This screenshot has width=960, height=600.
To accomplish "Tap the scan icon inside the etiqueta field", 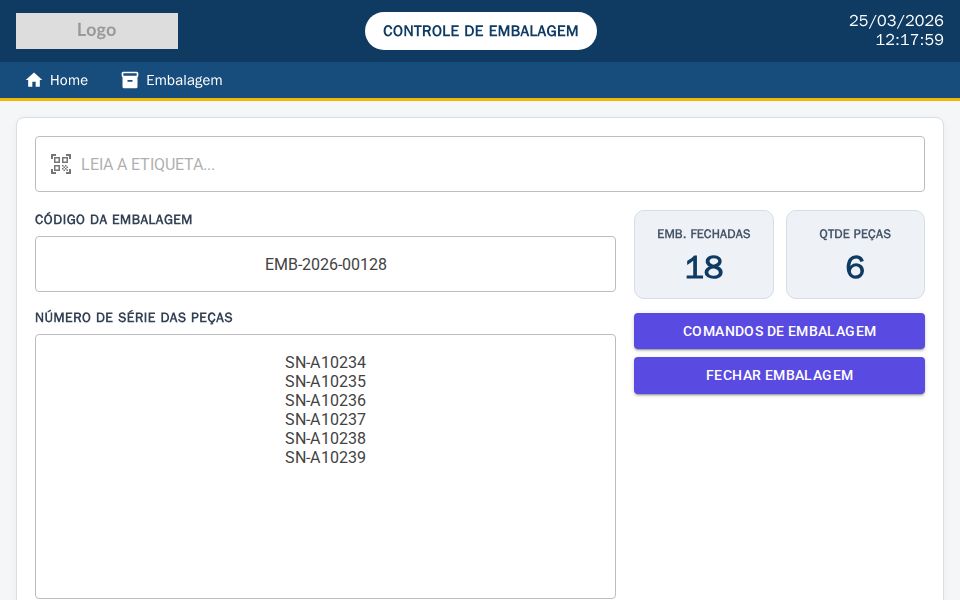I will [61, 164].
